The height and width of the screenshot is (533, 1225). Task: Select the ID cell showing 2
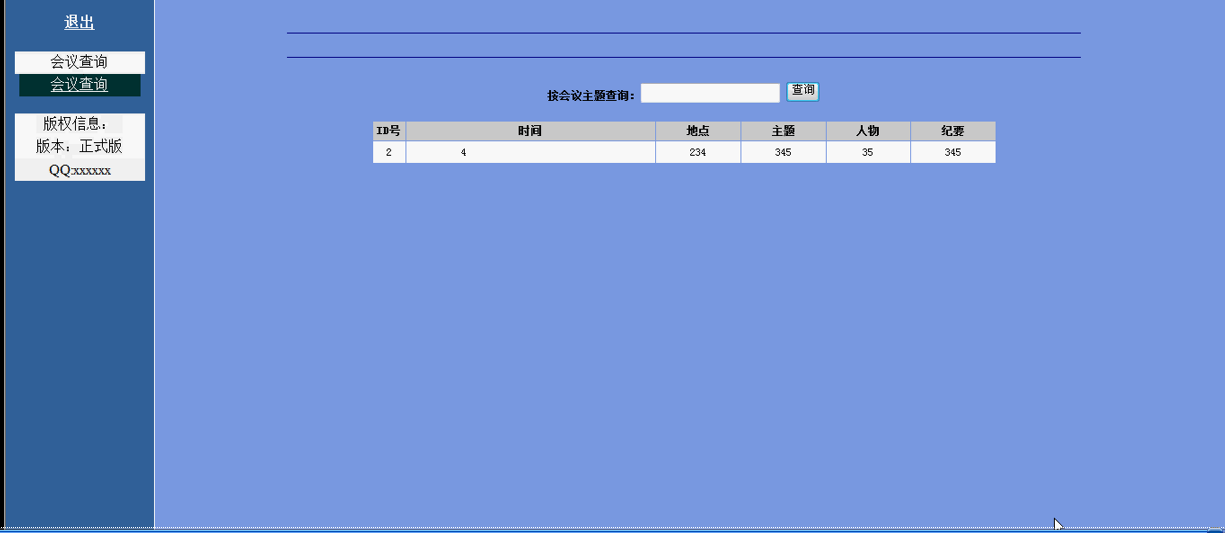389,152
